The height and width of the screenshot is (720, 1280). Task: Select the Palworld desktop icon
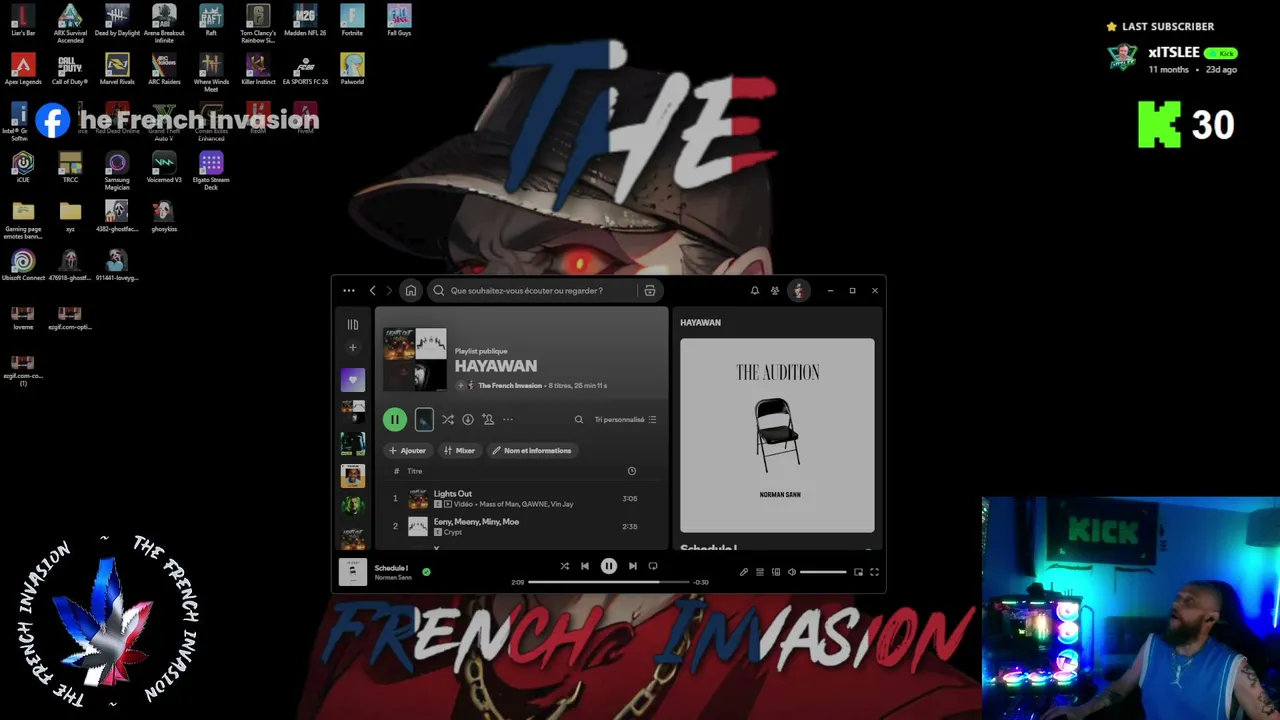(x=352, y=69)
